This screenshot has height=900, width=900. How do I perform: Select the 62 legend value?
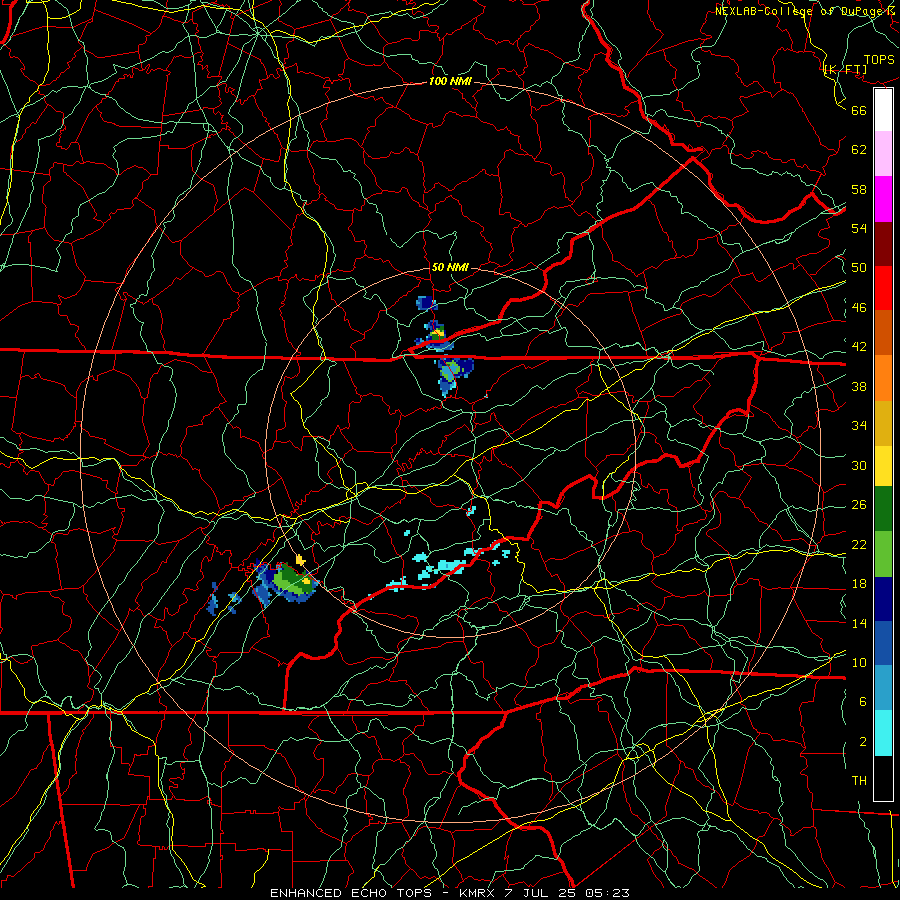pyautogui.click(x=859, y=150)
